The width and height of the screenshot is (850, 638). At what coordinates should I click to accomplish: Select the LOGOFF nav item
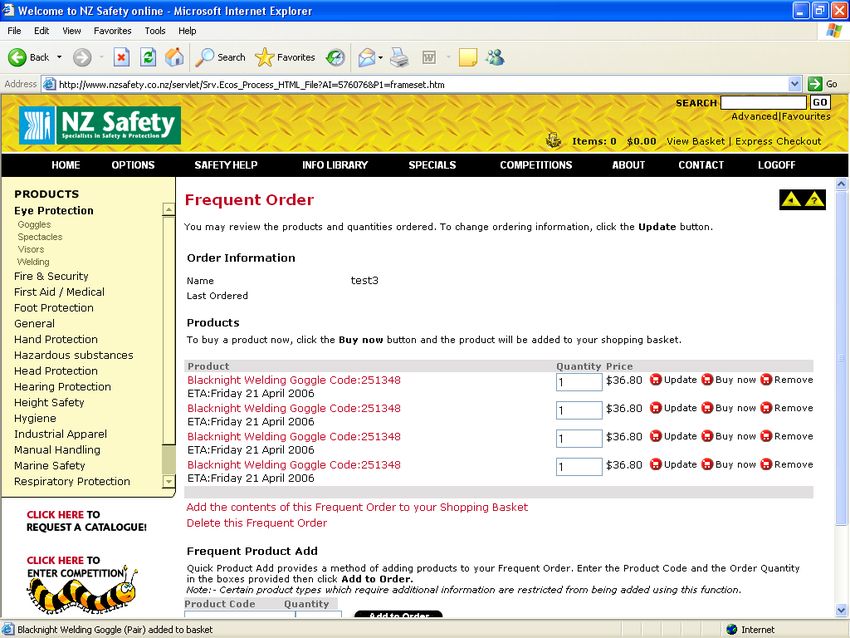point(776,165)
